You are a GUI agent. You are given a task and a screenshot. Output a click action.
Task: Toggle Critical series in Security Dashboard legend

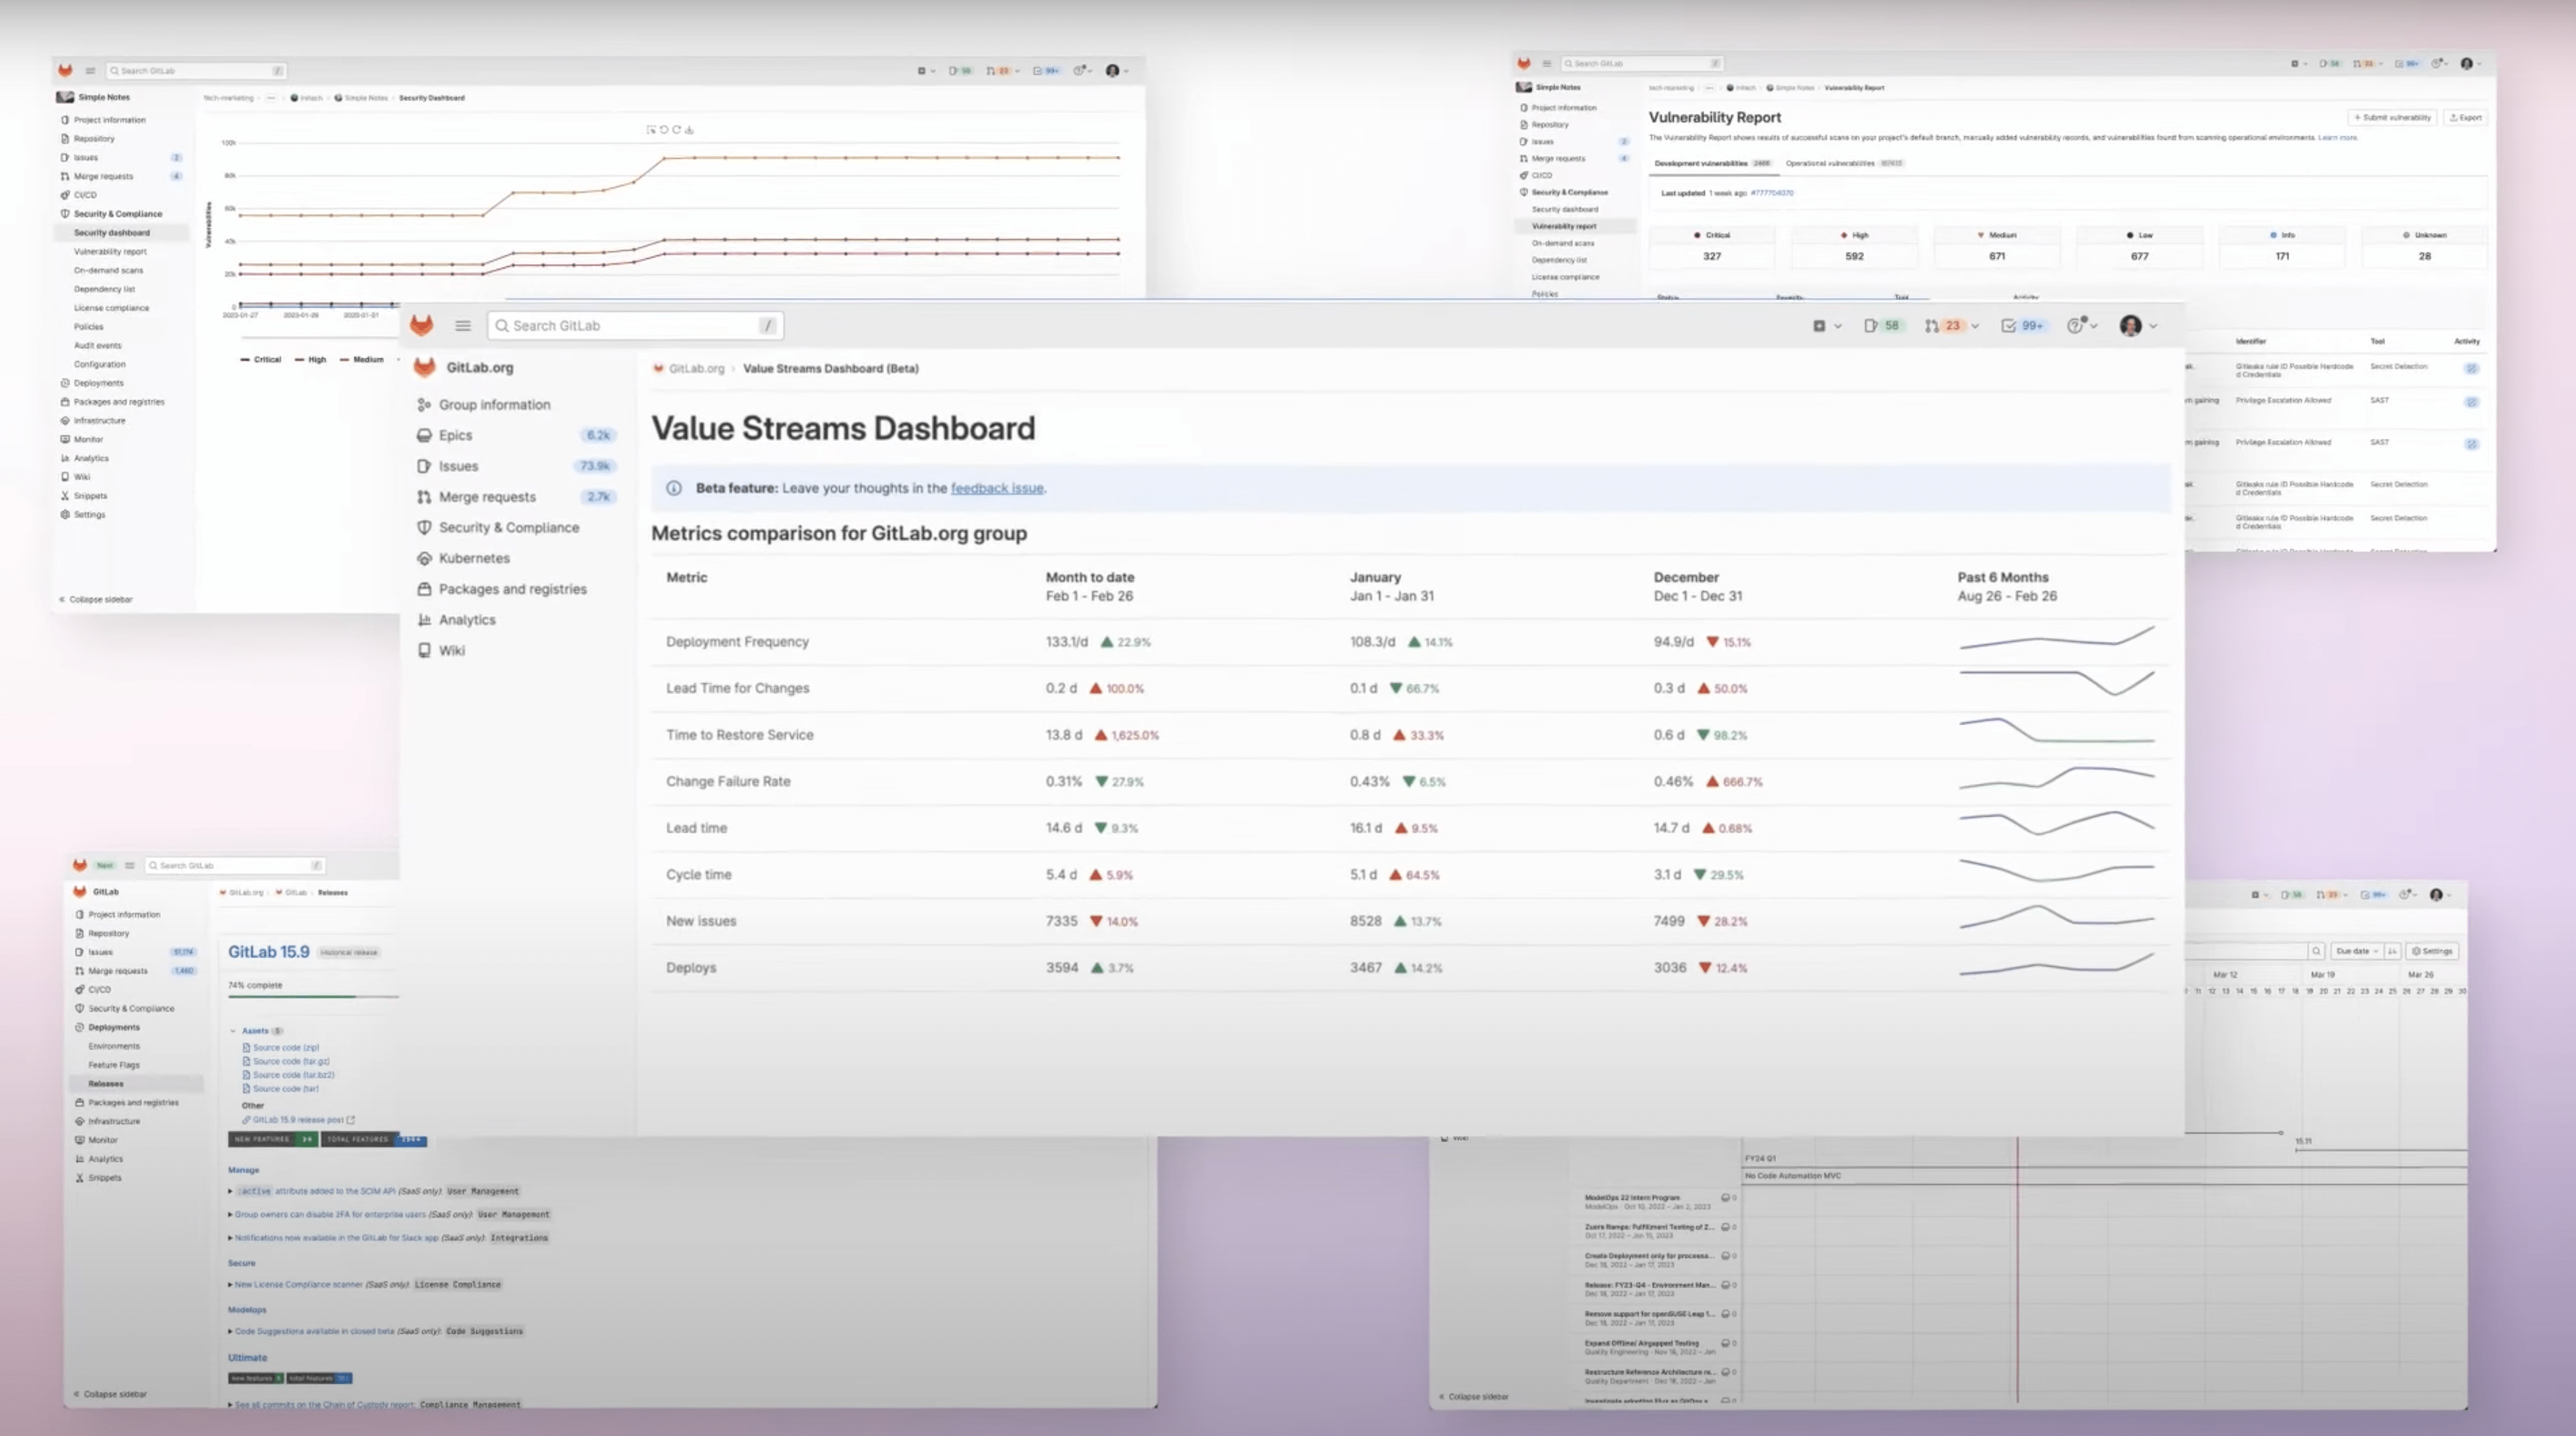[261, 359]
